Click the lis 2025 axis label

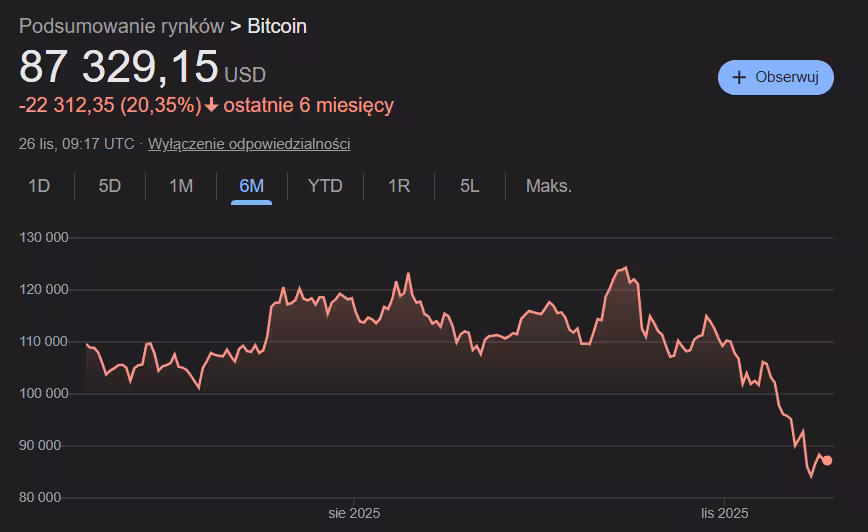click(x=724, y=513)
